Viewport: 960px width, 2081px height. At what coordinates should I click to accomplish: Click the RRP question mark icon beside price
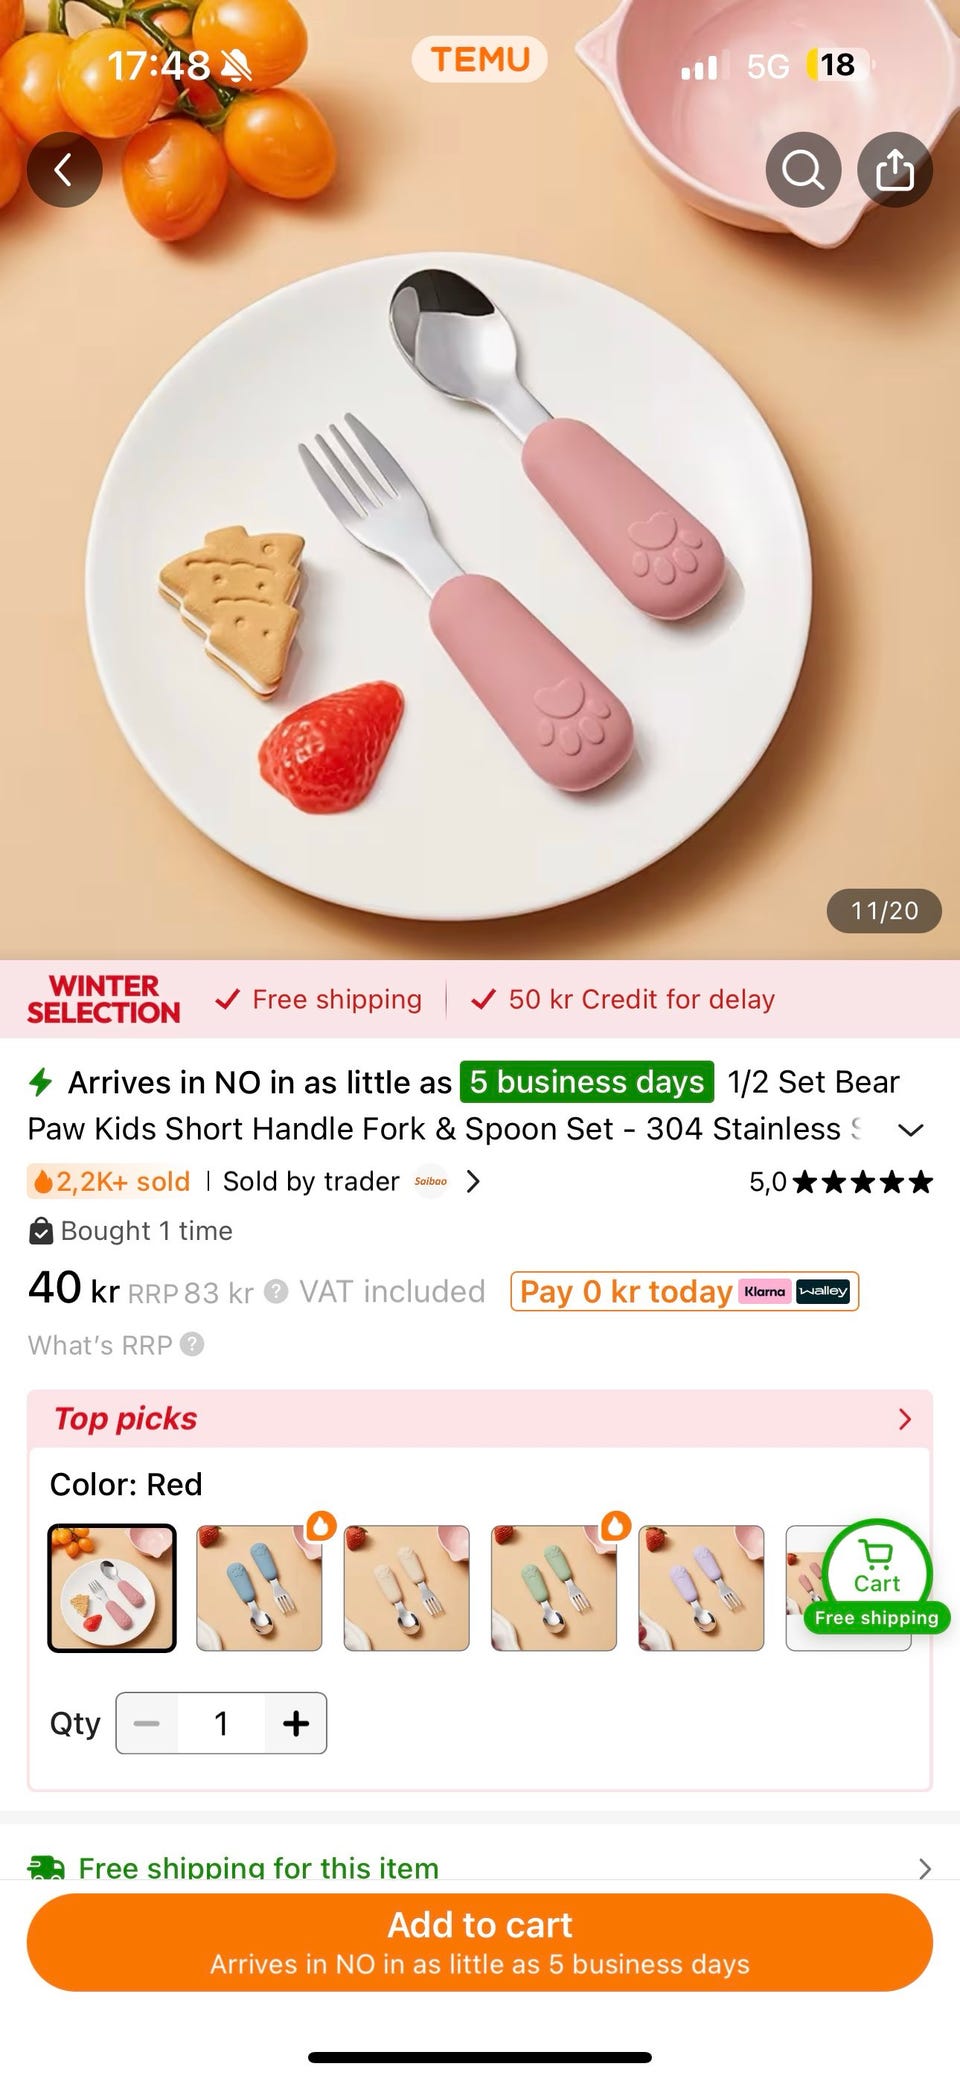pyautogui.click(x=276, y=1292)
